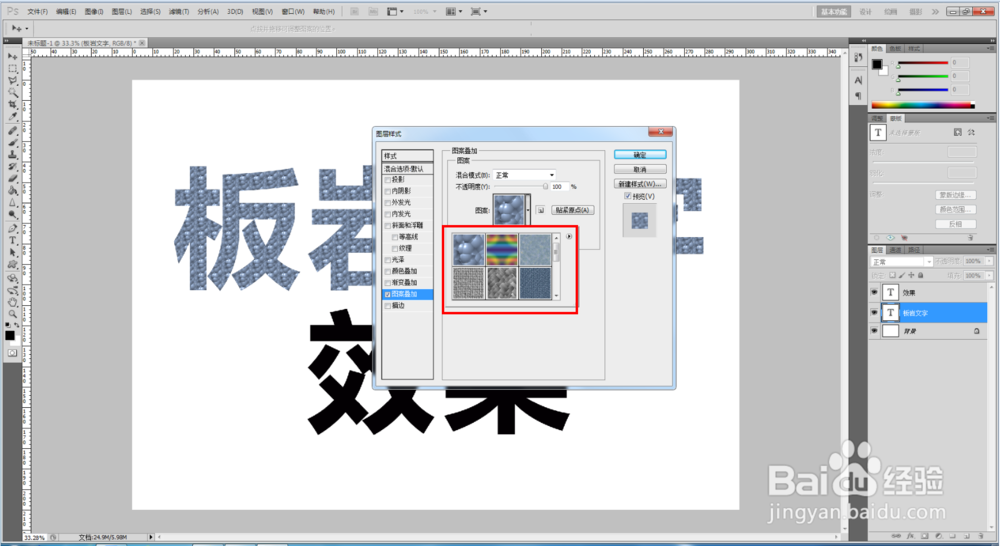This screenshot has height=546, width=1000.
Task: Open the Character panel icon
Action: (858, 80)
